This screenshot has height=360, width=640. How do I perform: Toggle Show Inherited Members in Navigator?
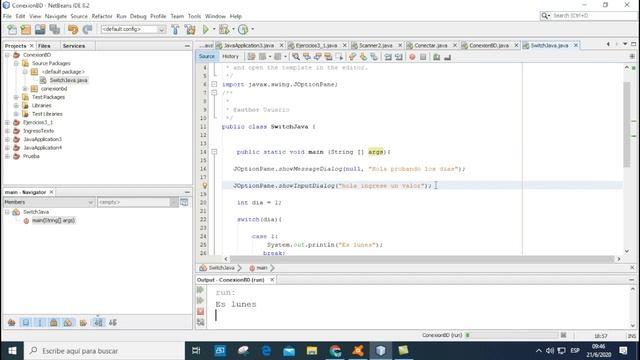pos(11,323)
